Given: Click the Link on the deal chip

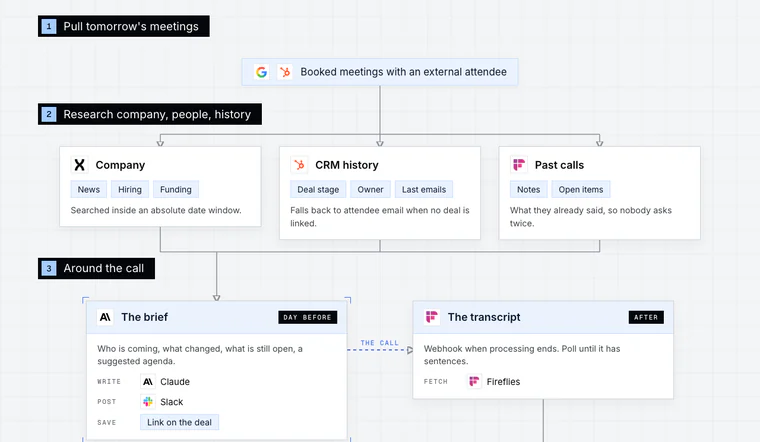Looking at the screenshot, I should (179, 422).
